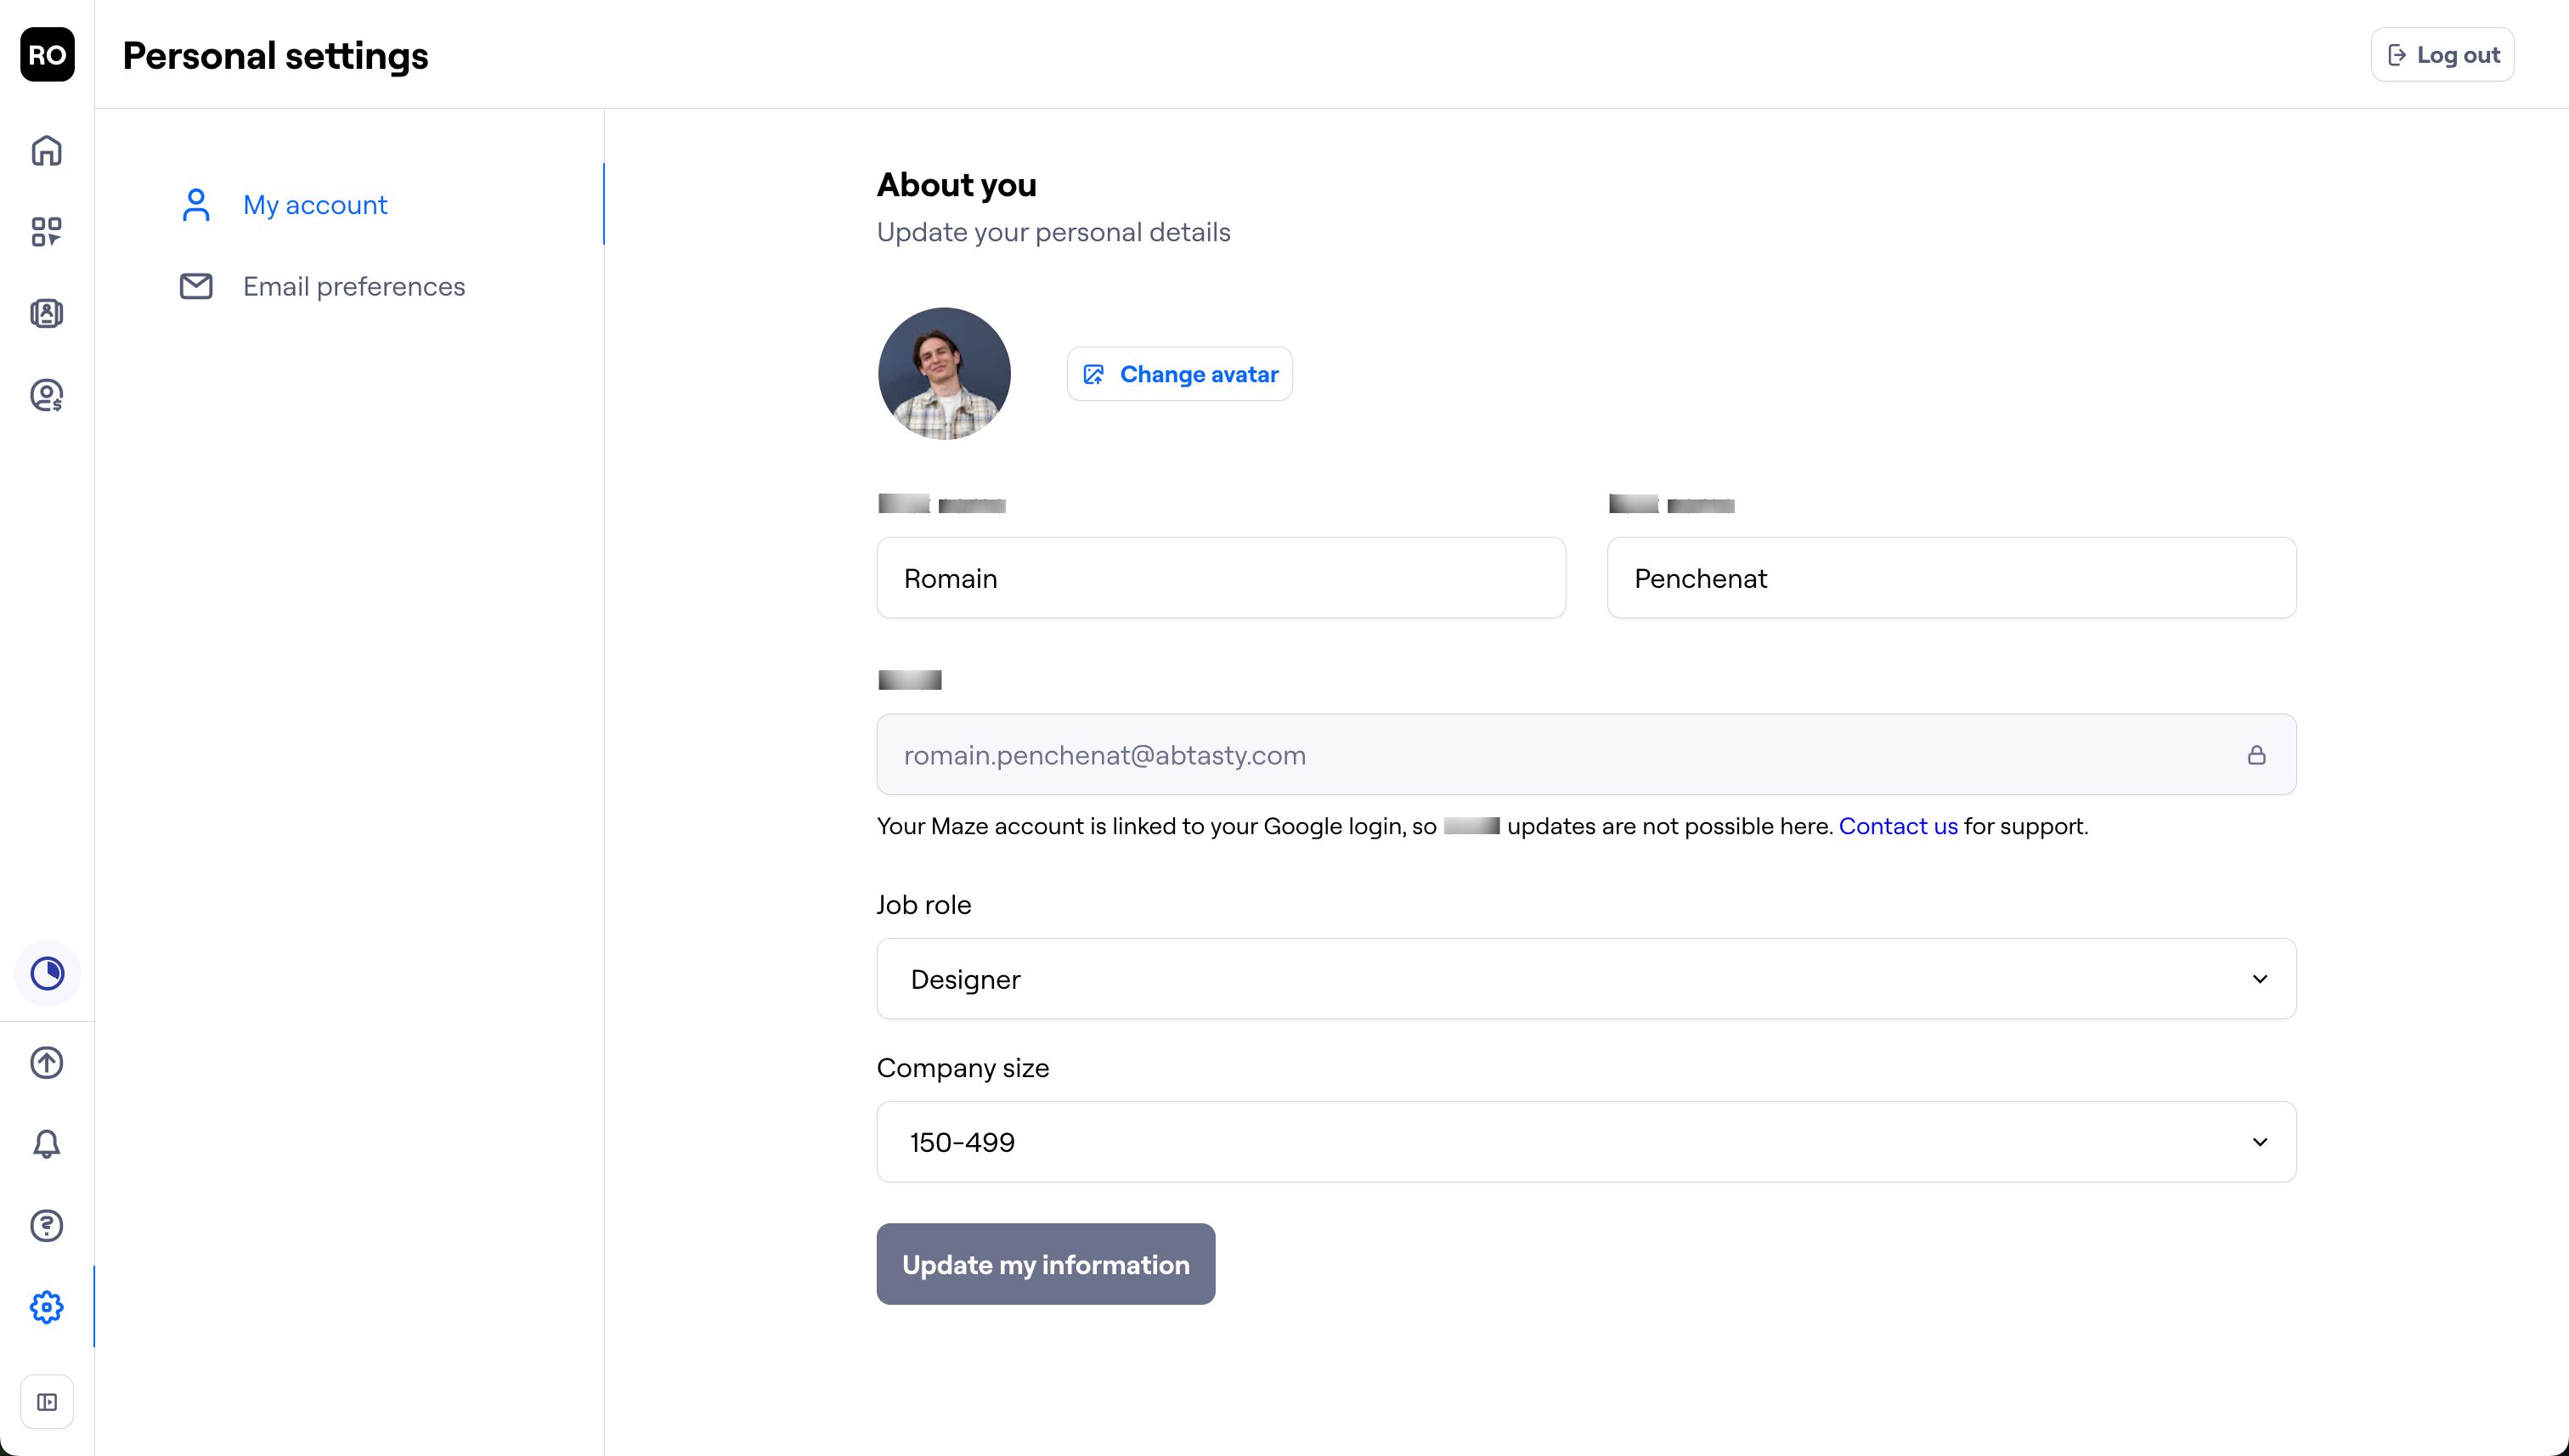The width and height of the screenshot is (2569, 1456).
Task: Click the upgrade arrow-up circle icon
Action: (x=47, y=1062)
